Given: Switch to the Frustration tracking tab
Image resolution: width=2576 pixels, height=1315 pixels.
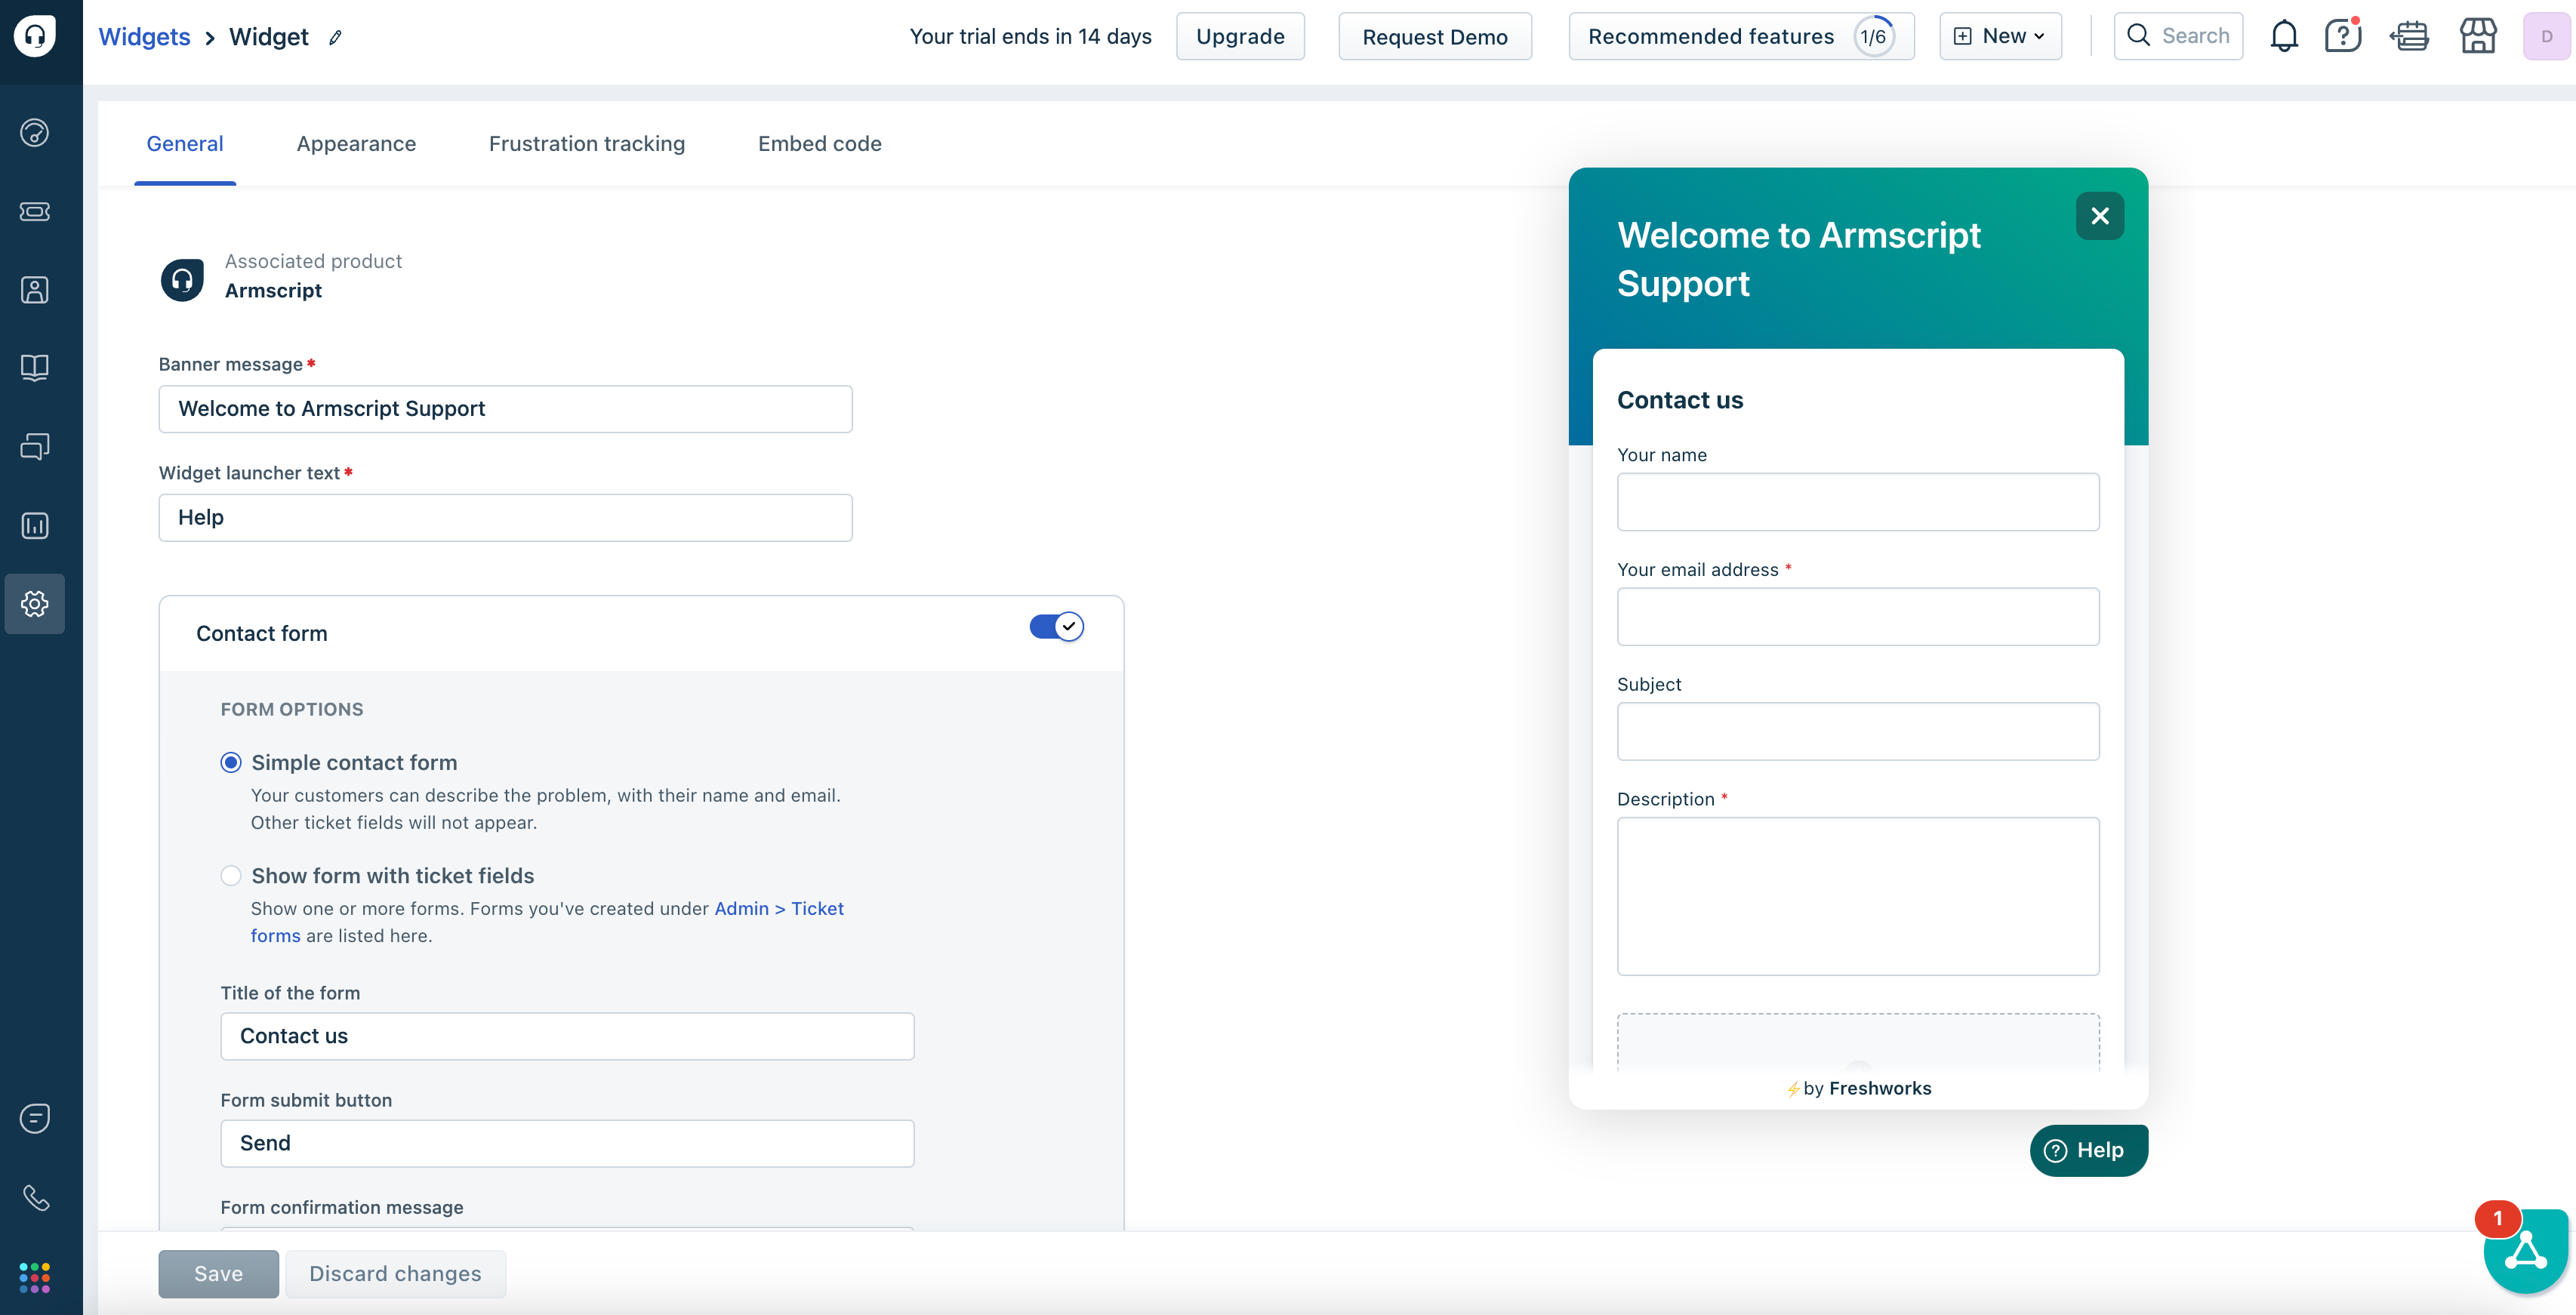Looking at the screenshot, I should pyautogui.click(x=587, y=143).
